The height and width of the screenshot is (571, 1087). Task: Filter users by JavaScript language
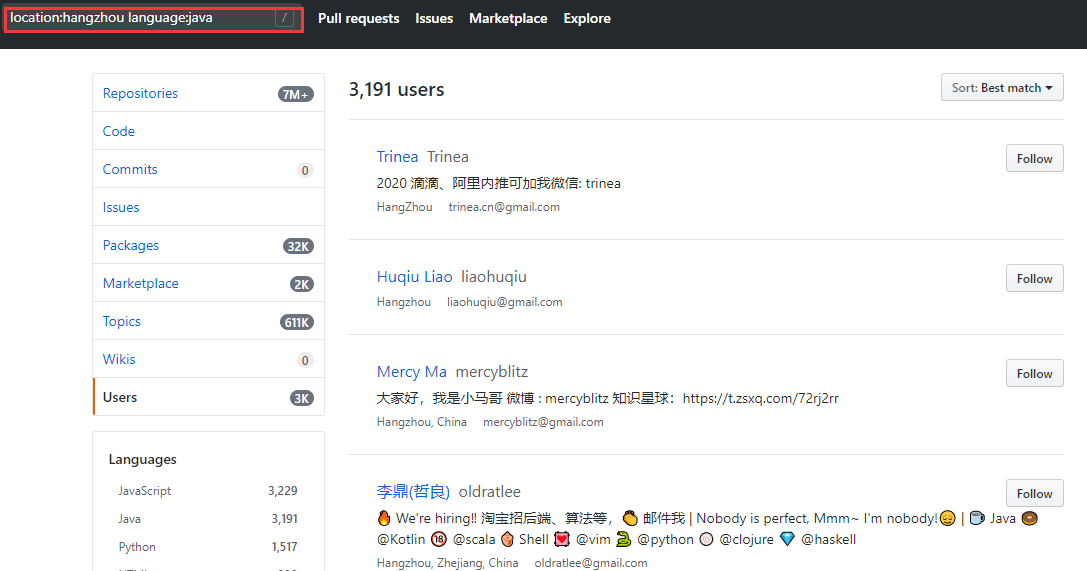coord(207,491)
